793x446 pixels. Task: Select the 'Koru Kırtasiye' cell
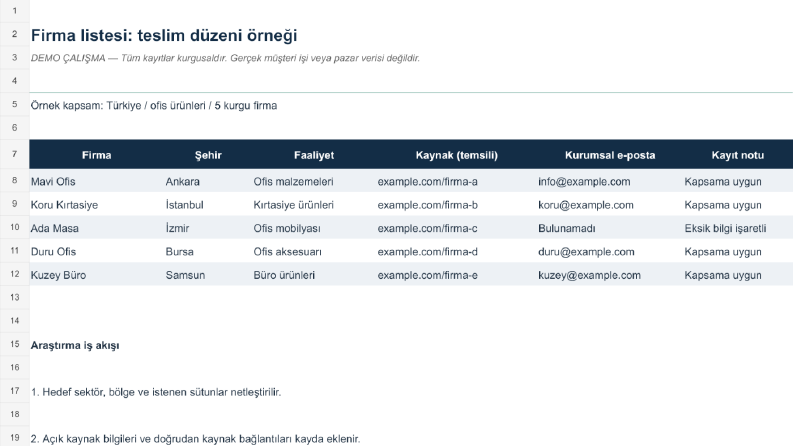pyautogui.click(x=64, y=205)
